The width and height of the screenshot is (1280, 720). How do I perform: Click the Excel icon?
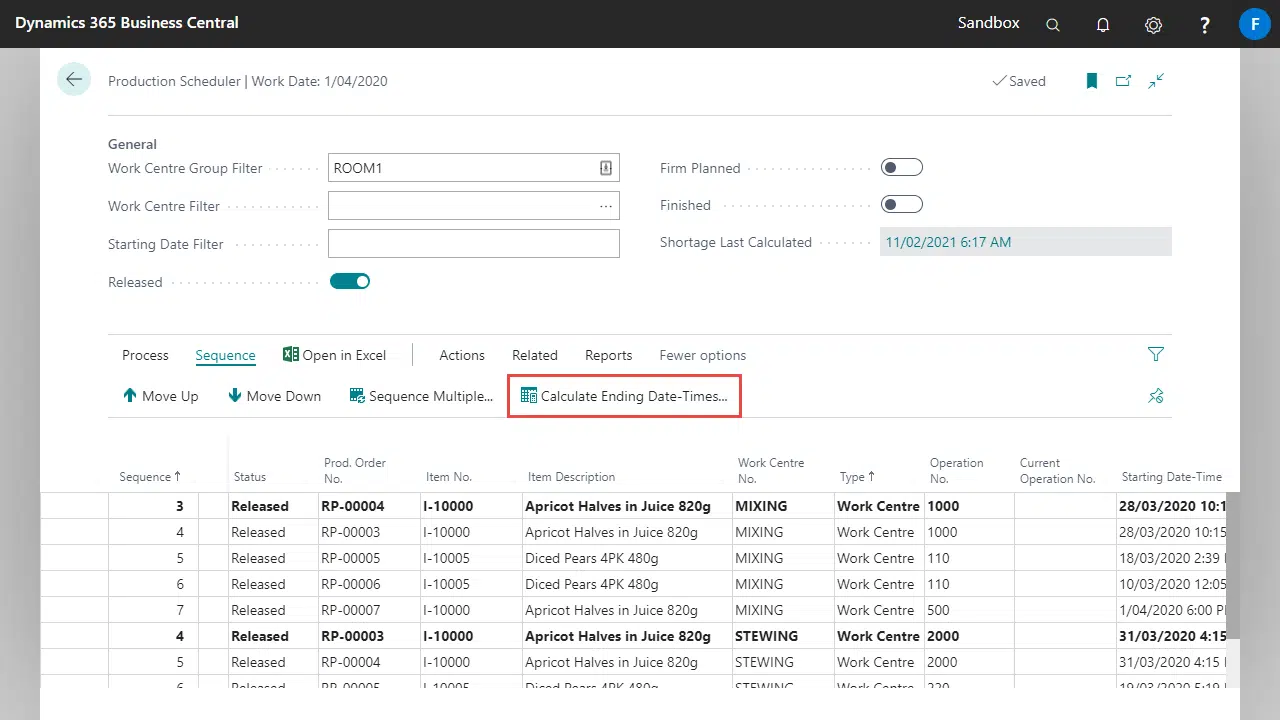tap(291, 355)
